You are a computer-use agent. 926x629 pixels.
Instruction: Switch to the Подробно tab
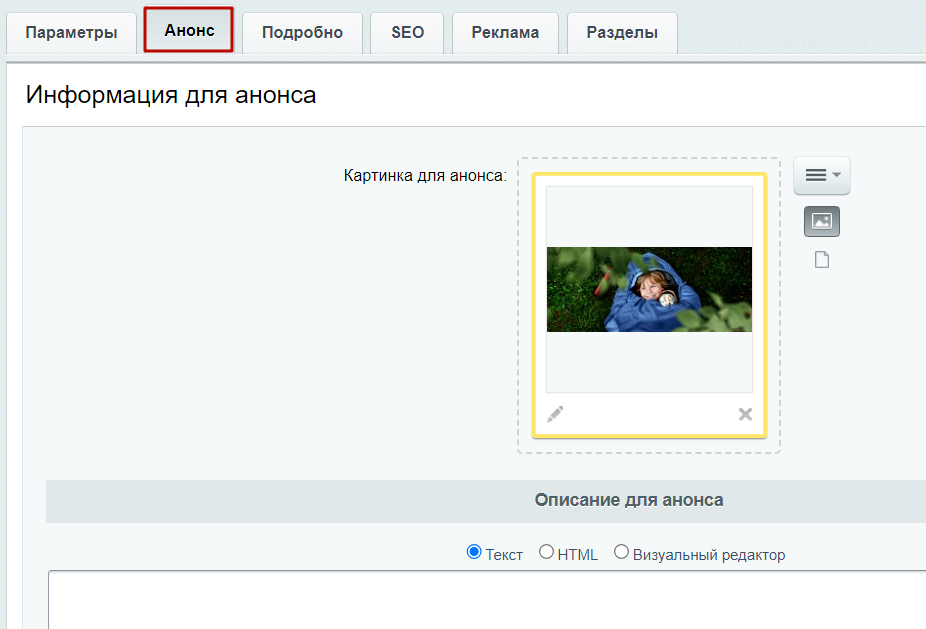[x=302, y=32]
